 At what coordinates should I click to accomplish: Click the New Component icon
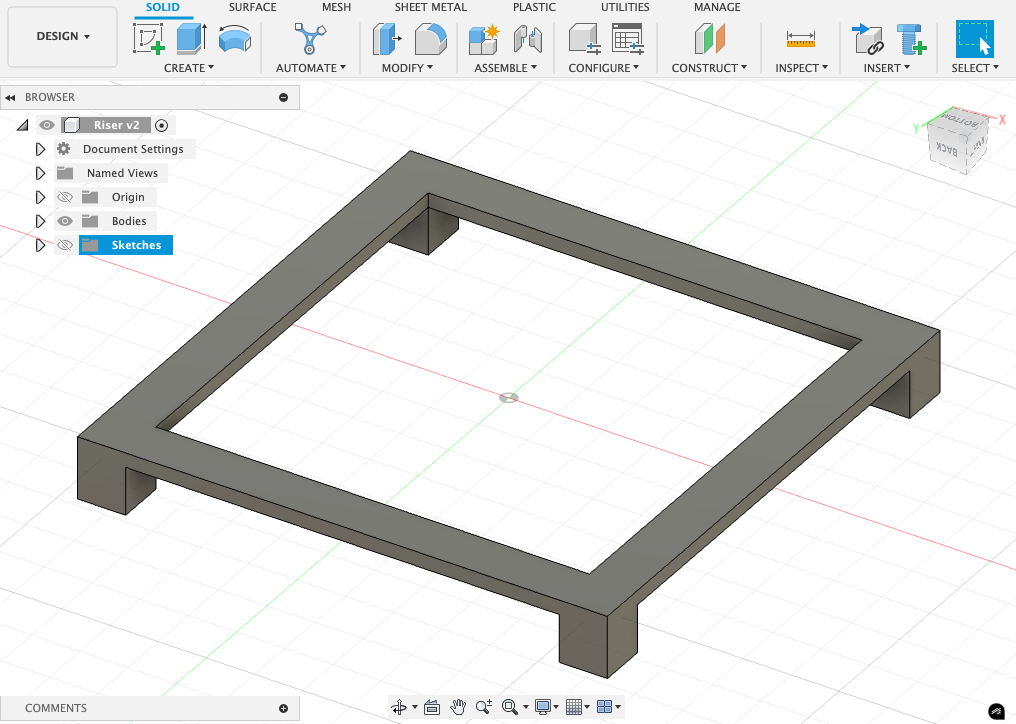(484, 38)
